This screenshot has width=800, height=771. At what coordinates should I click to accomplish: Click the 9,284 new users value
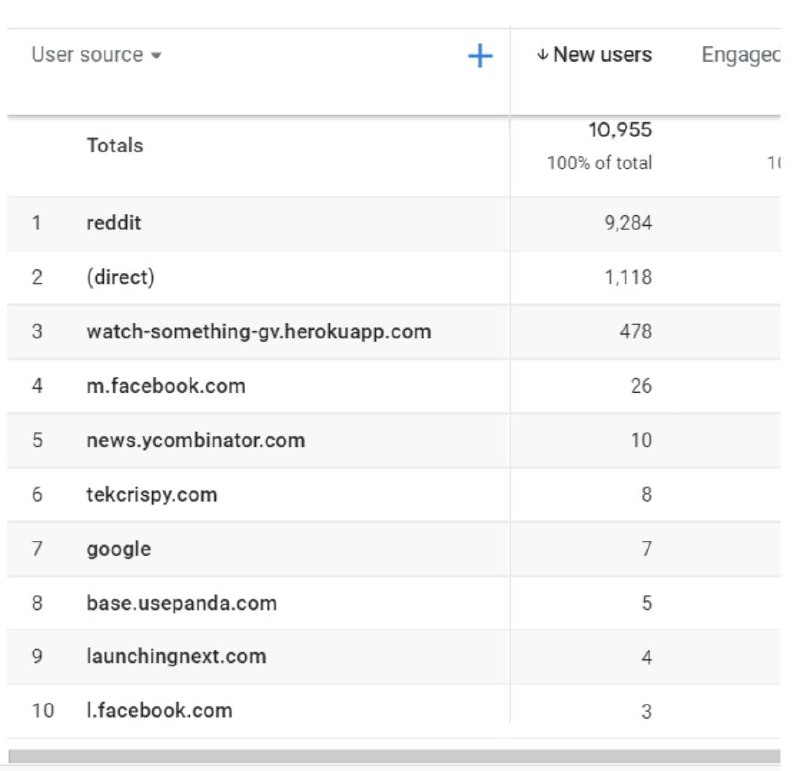tap(628, 223)
